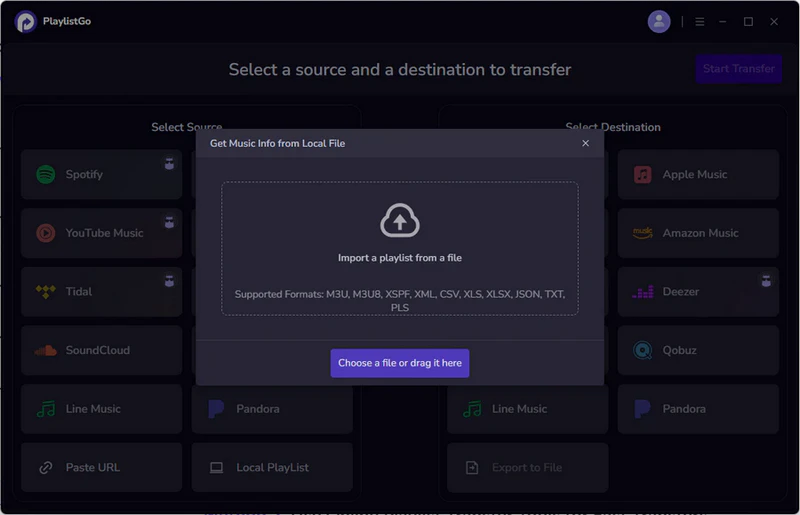The height and width of the screenshot is (515, 800).
Task: Select Tidal as the source
Action: click(102, 291)
